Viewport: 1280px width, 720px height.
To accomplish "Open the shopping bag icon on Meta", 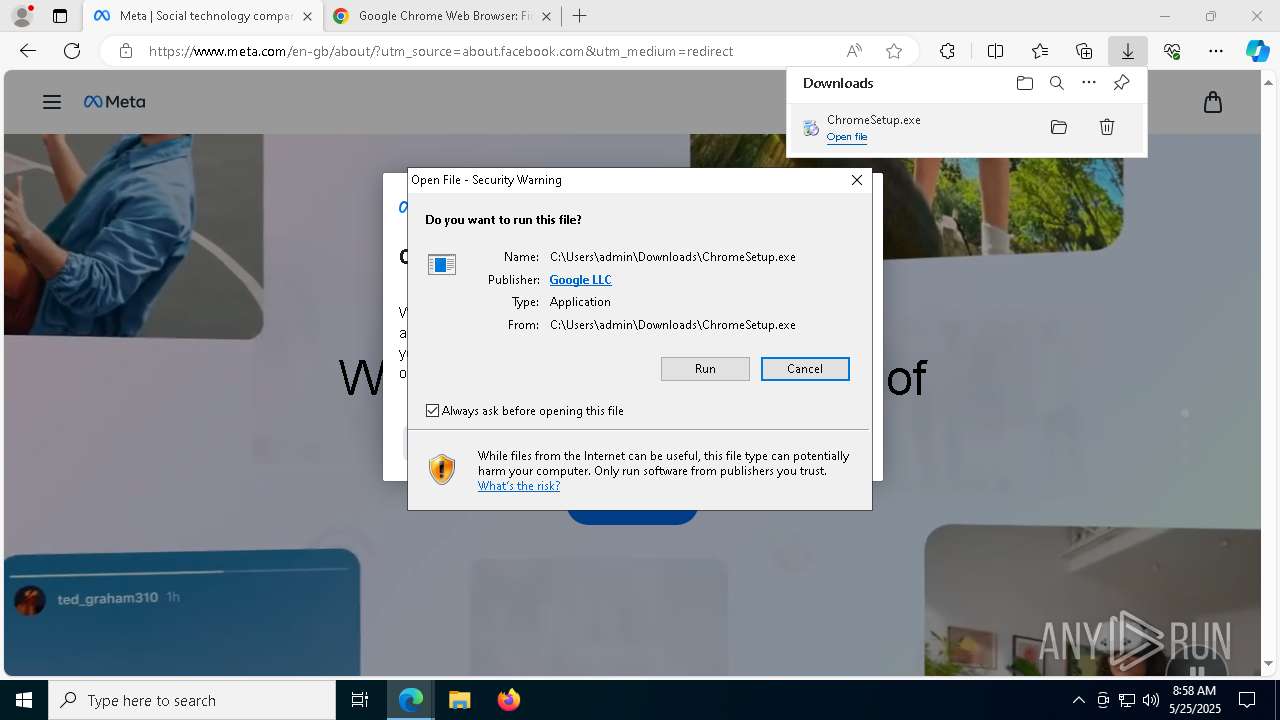I will click(1213, 102).
